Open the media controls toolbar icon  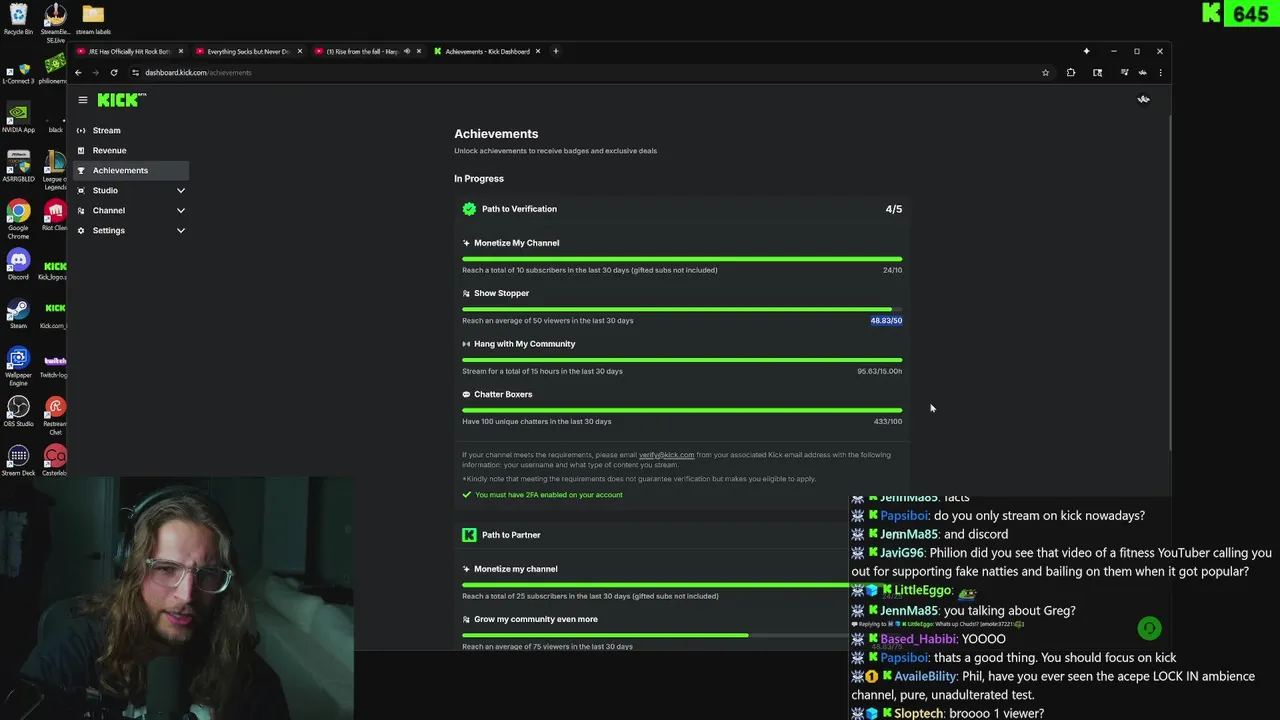click(1124, 72)
